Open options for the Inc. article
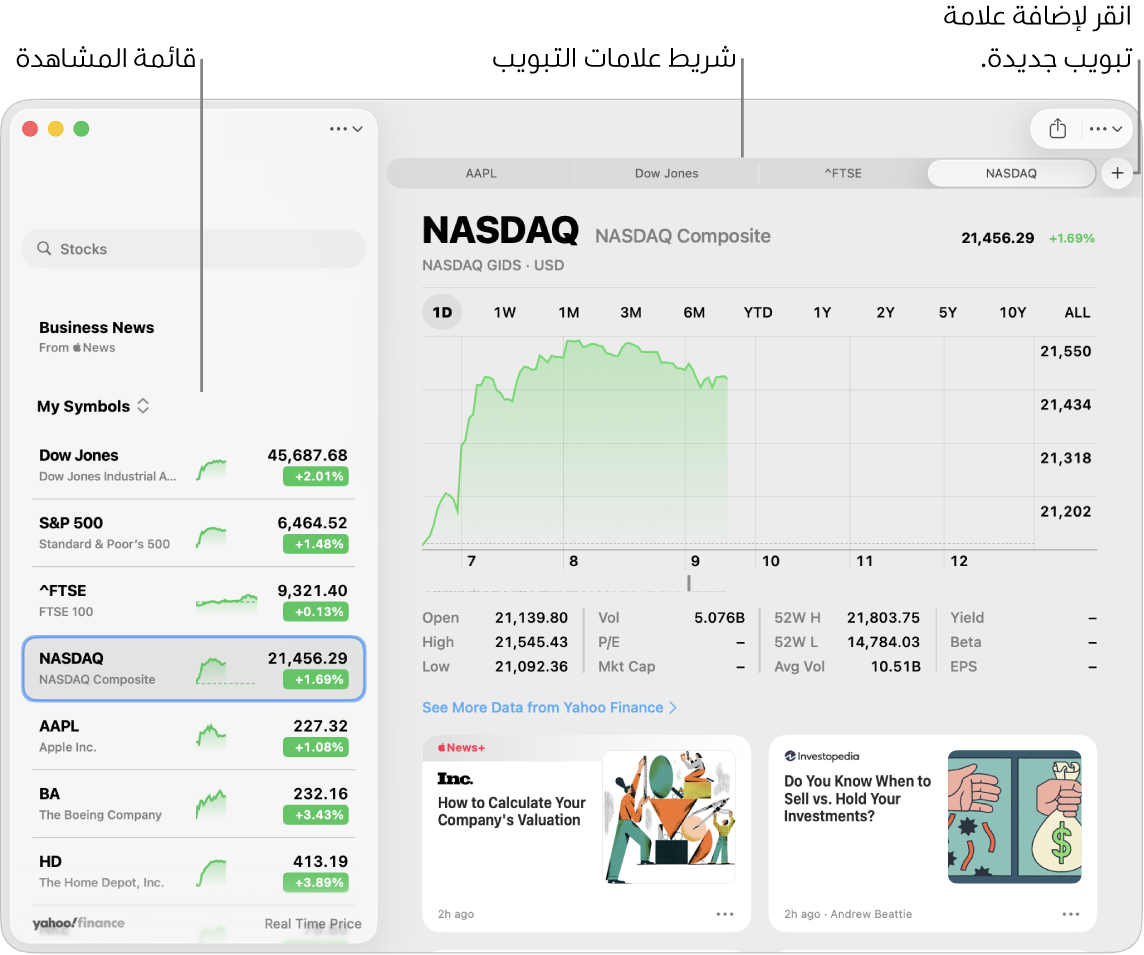 point(724,914)
